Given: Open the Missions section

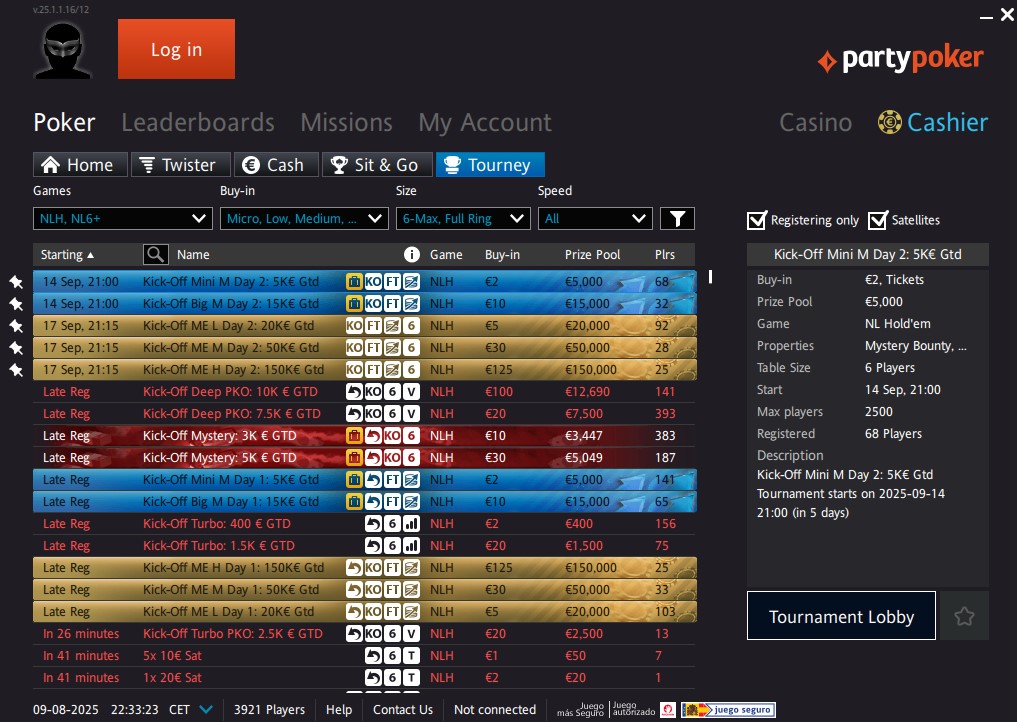Looking at the screenshot, I should (x=346, y=122).
